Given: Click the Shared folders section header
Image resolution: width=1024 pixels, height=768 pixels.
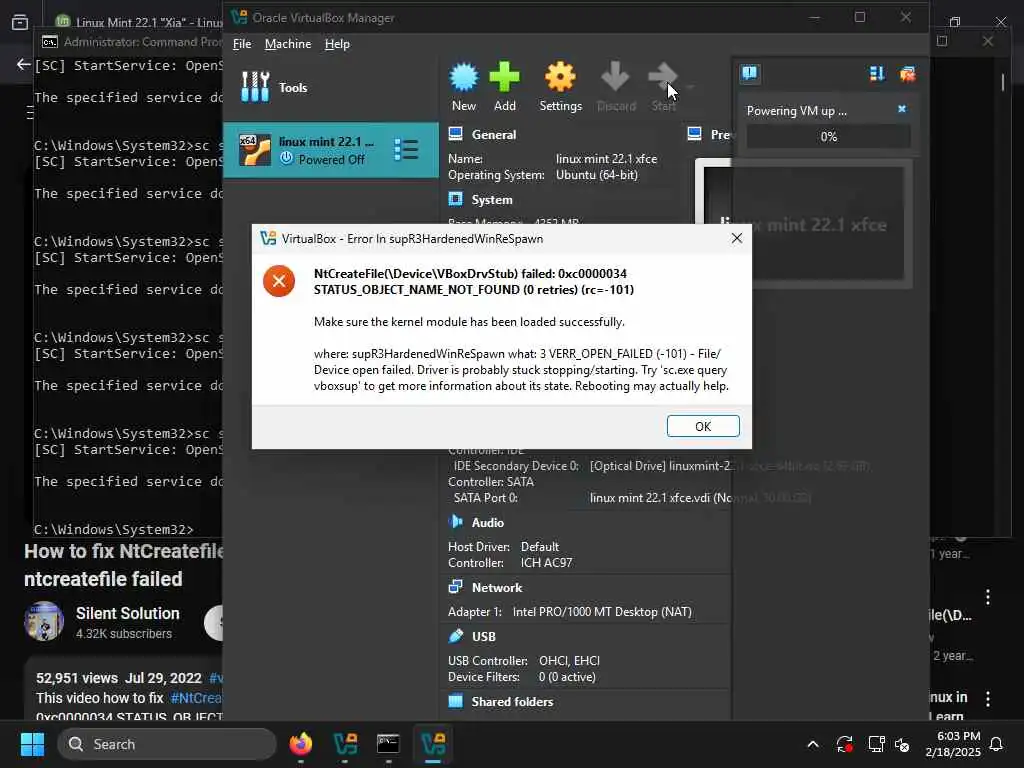Looking at the screenshot, I should tap(512, 702).
